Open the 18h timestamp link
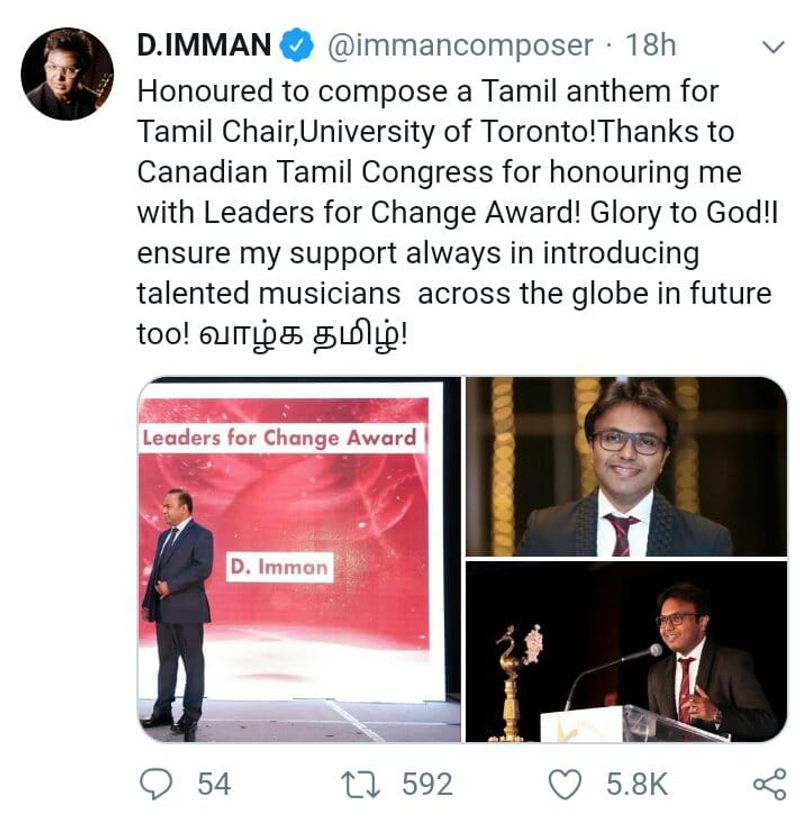This screenshot has width=800, height=834. pyautogui.click(x=650, y=46)
